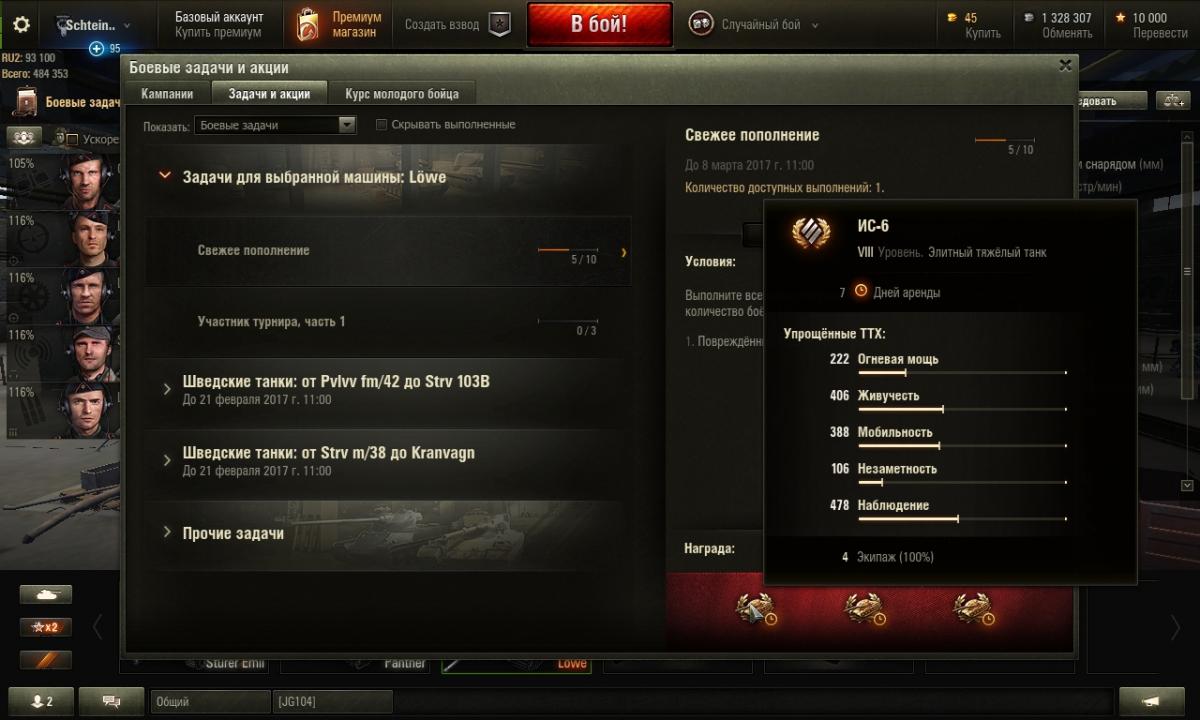Click the red 'В бой!' button
Screen dimensions: 1200x720
click(599, 25)
